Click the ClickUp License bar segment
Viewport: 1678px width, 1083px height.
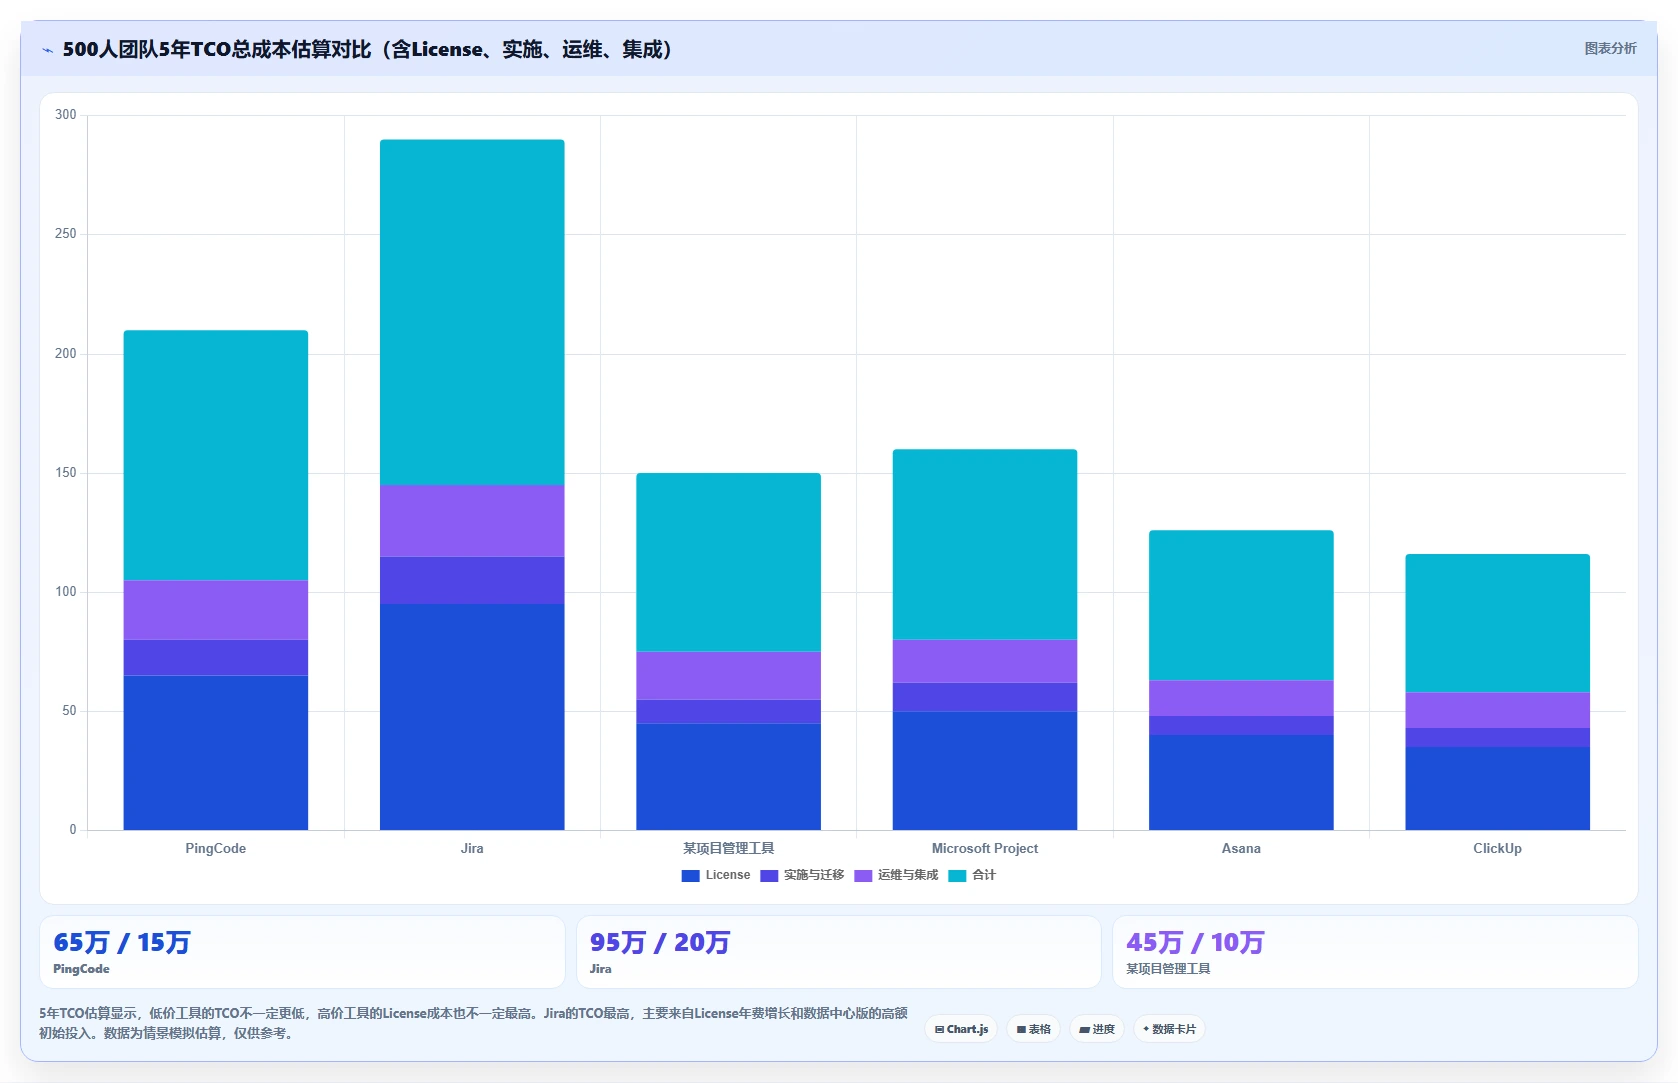[x=1497, y=788]
